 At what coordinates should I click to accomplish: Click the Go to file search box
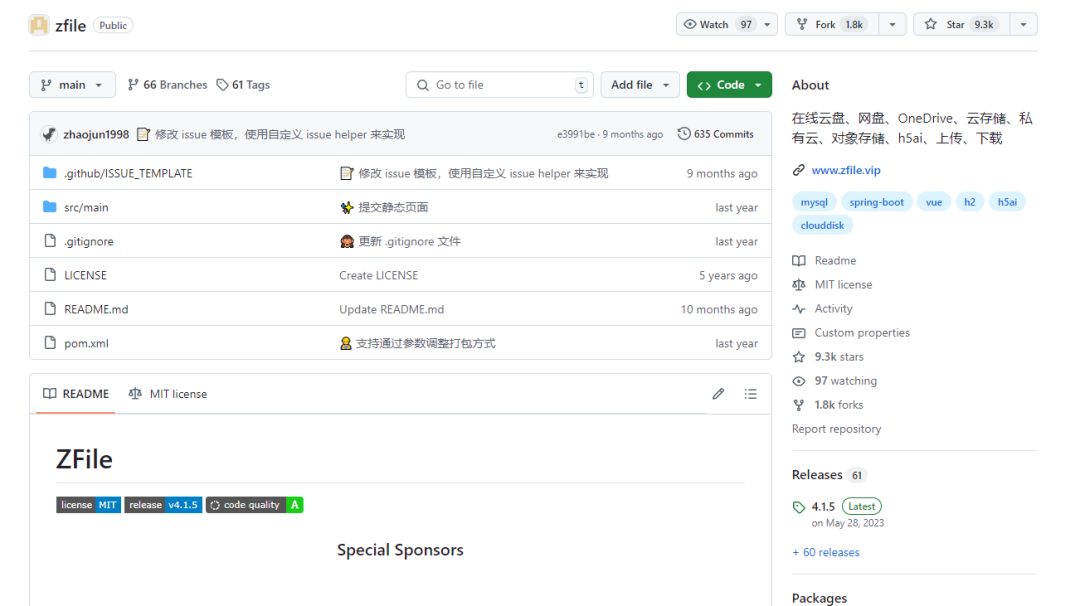coord(499,84)
